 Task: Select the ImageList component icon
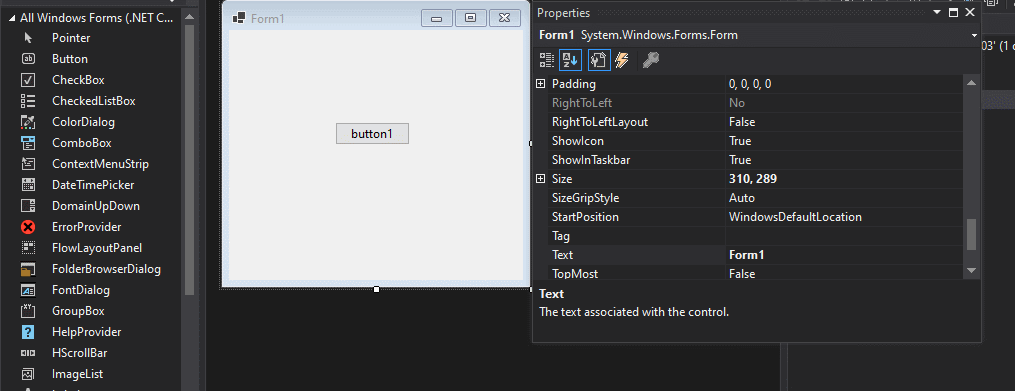pos(28,374)
